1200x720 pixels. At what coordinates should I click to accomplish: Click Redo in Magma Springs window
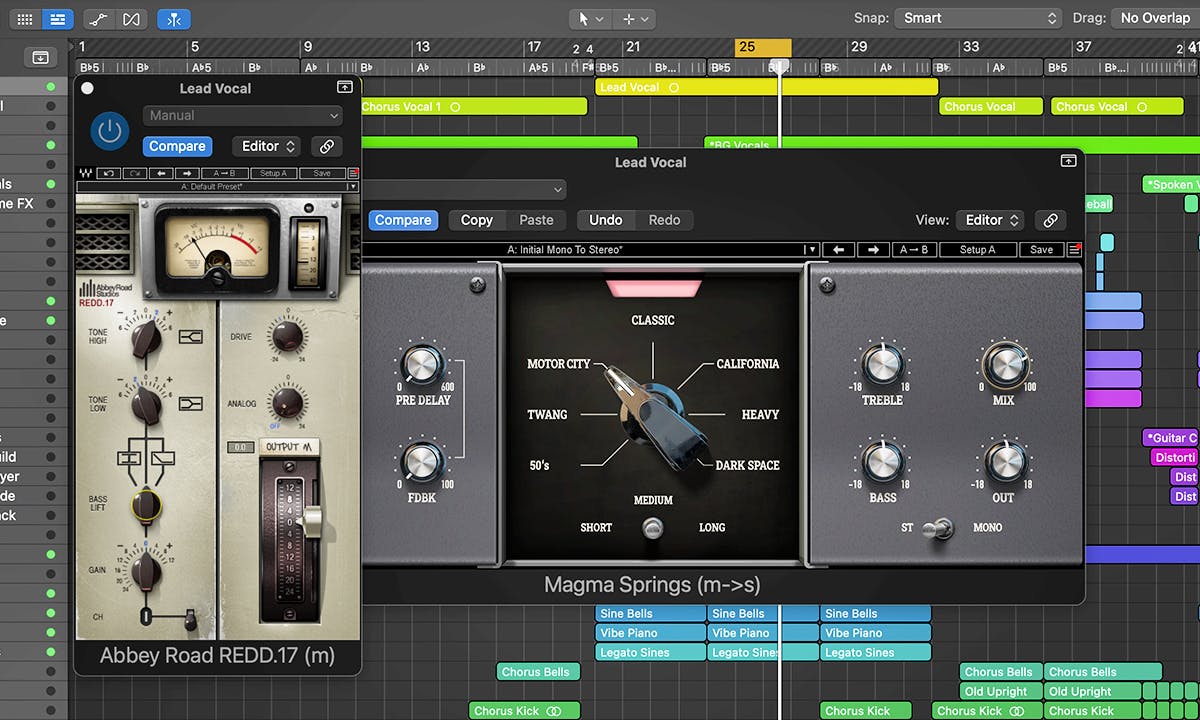pos(664,220)
